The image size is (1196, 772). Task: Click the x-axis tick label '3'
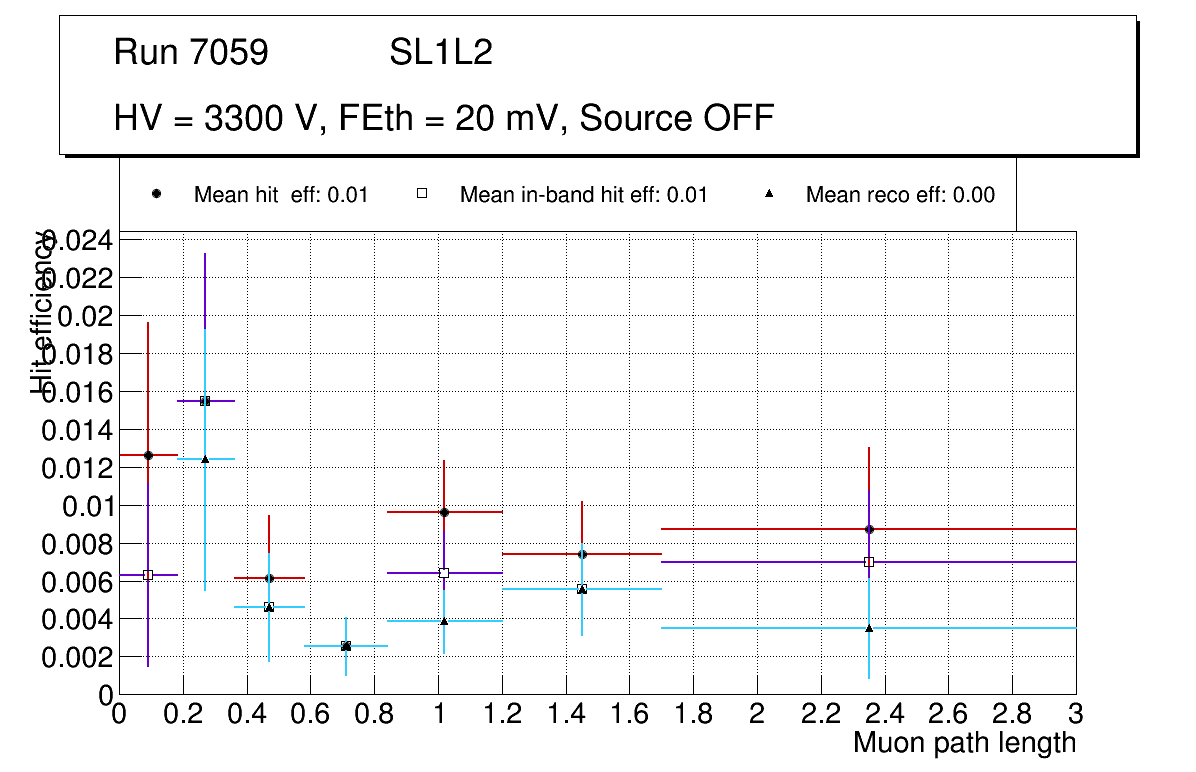pyautogui.click(x=1075, y=714)
